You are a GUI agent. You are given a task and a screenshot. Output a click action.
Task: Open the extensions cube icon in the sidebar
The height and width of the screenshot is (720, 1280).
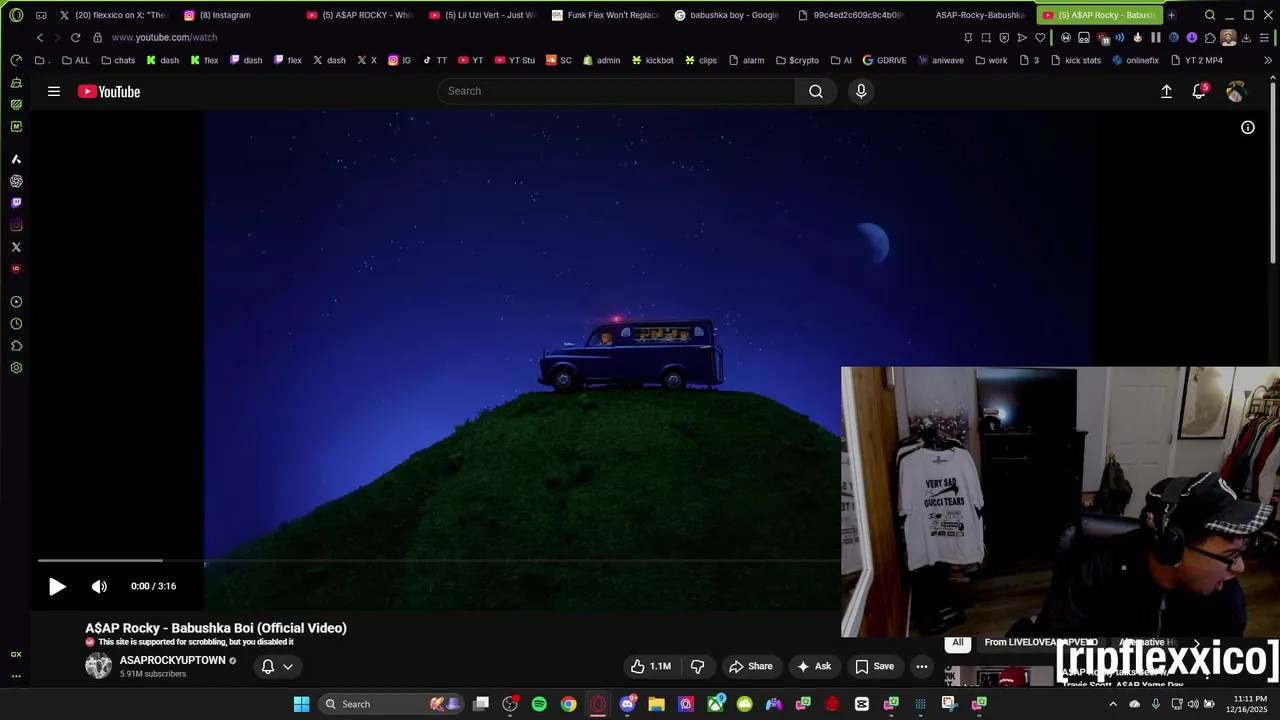16,346
